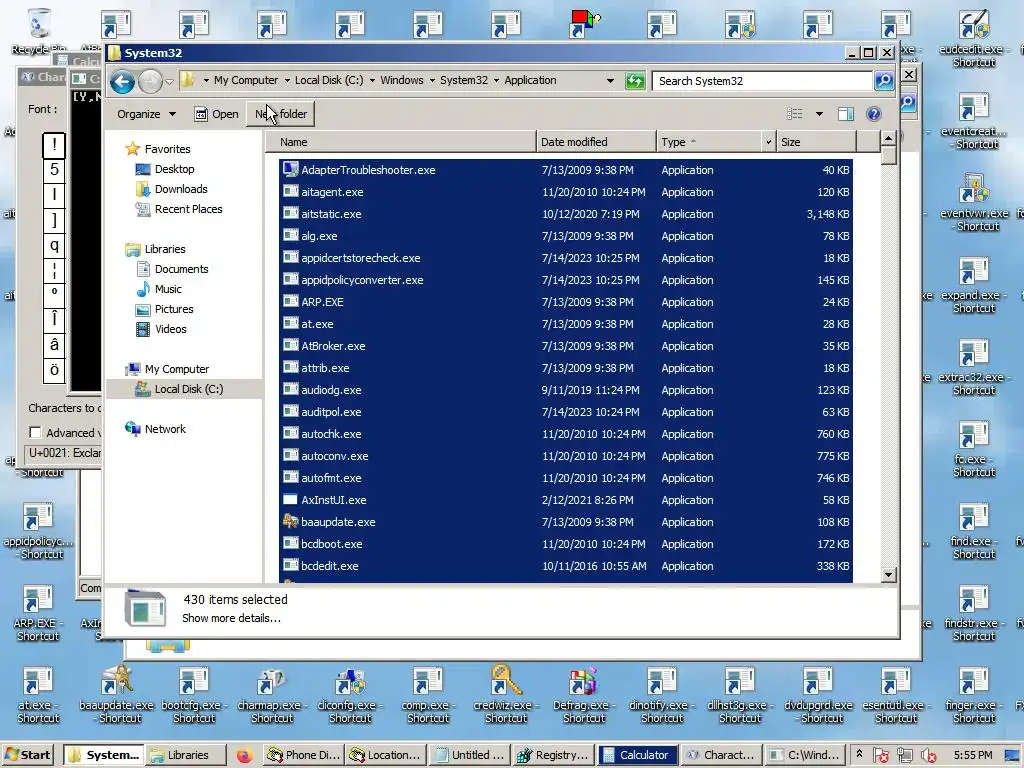Image resolution: width=1024 pixels, height=768 pixels.
Task: Refresh the System32 folder view
Action: (635, 81)
